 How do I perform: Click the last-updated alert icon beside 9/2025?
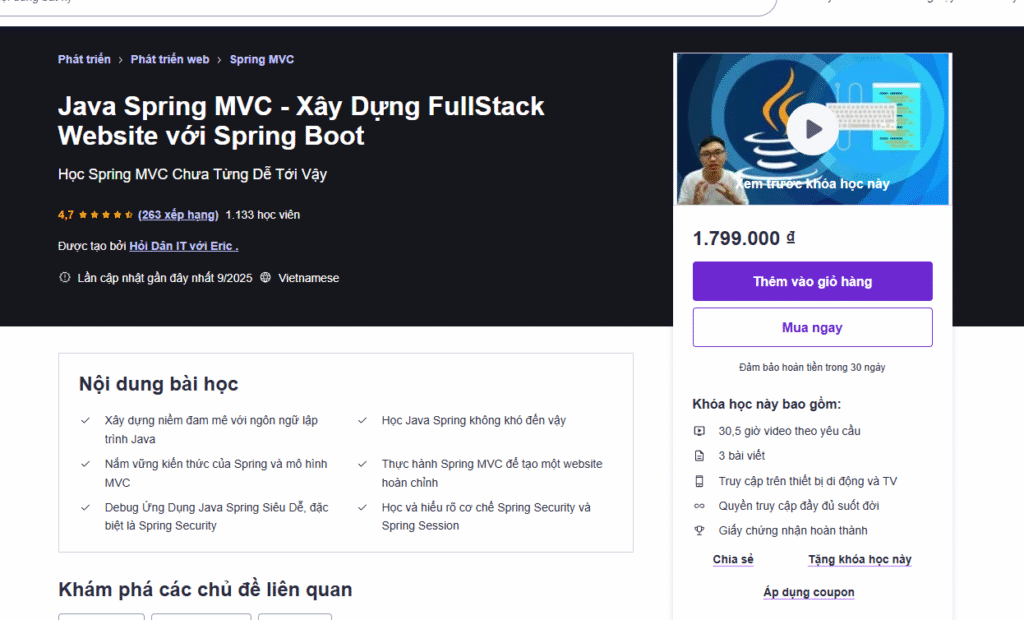(x=65, y=278)
